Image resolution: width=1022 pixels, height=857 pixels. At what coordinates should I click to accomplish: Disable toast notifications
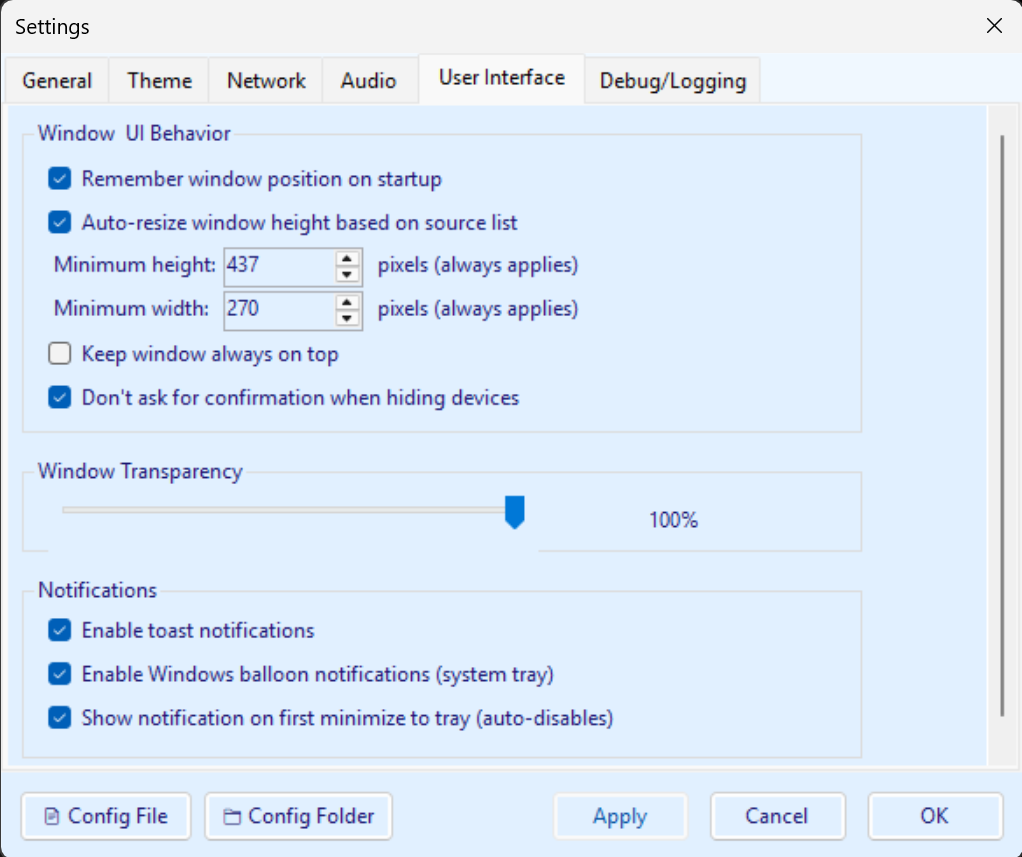pyautogui.click(x=59, y=630)
